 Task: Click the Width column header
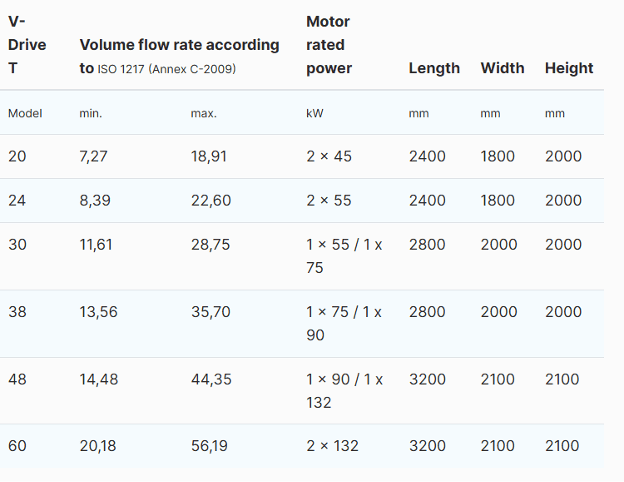(x=502, y=68)
